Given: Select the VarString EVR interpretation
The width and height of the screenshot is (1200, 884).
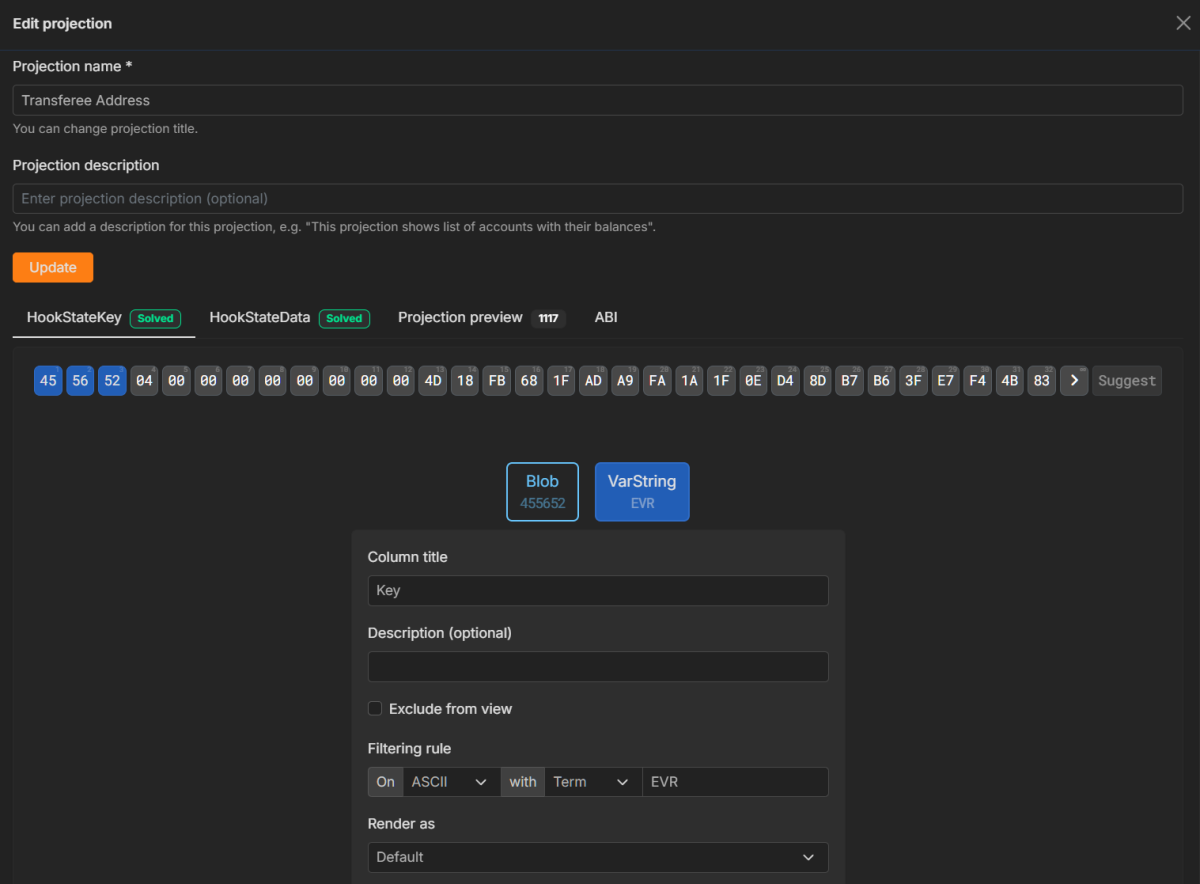Looking at the screenshot, I should (x=642, y=491).
